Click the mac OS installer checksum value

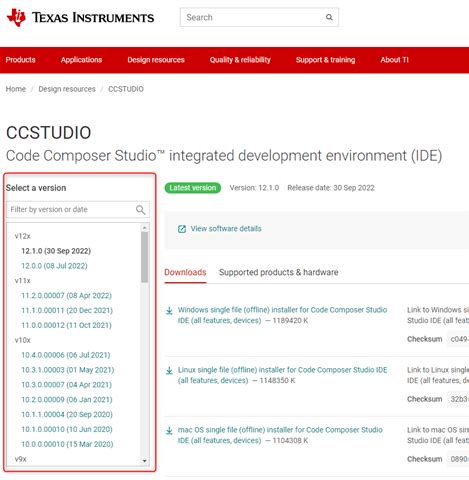pyautogui.click(x=458, y=459)
